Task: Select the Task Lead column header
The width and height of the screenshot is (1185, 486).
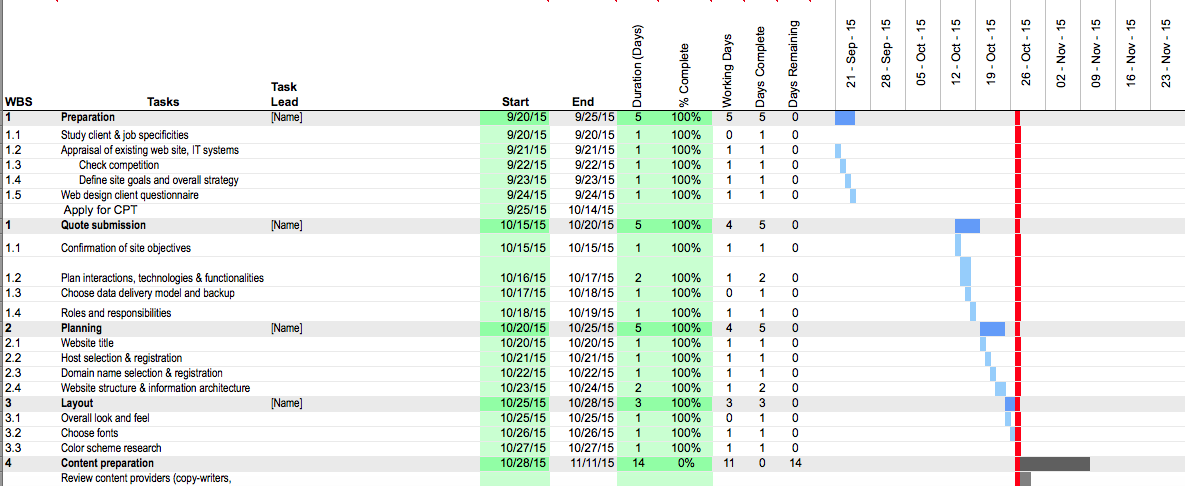Action: [x=285, y=94]
